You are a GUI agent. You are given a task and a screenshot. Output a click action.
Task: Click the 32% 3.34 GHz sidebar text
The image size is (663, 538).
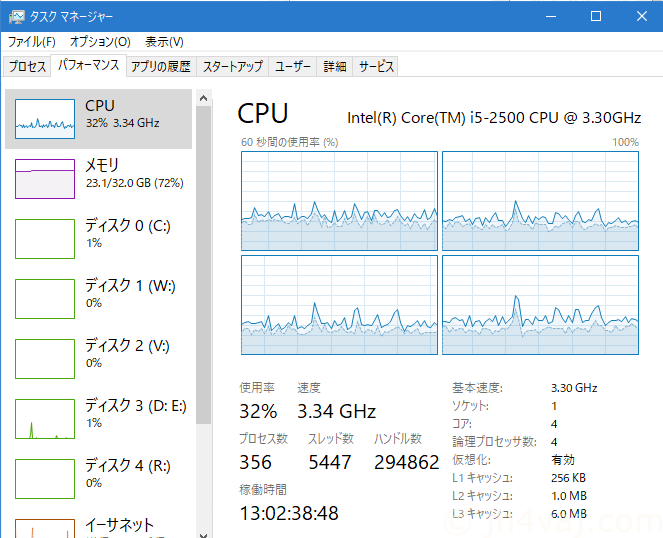[123, 123]
